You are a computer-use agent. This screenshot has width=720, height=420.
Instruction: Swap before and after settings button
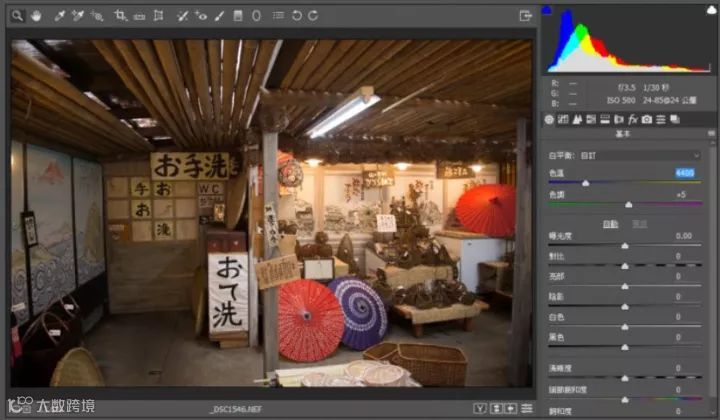click(x=496, y=408)
